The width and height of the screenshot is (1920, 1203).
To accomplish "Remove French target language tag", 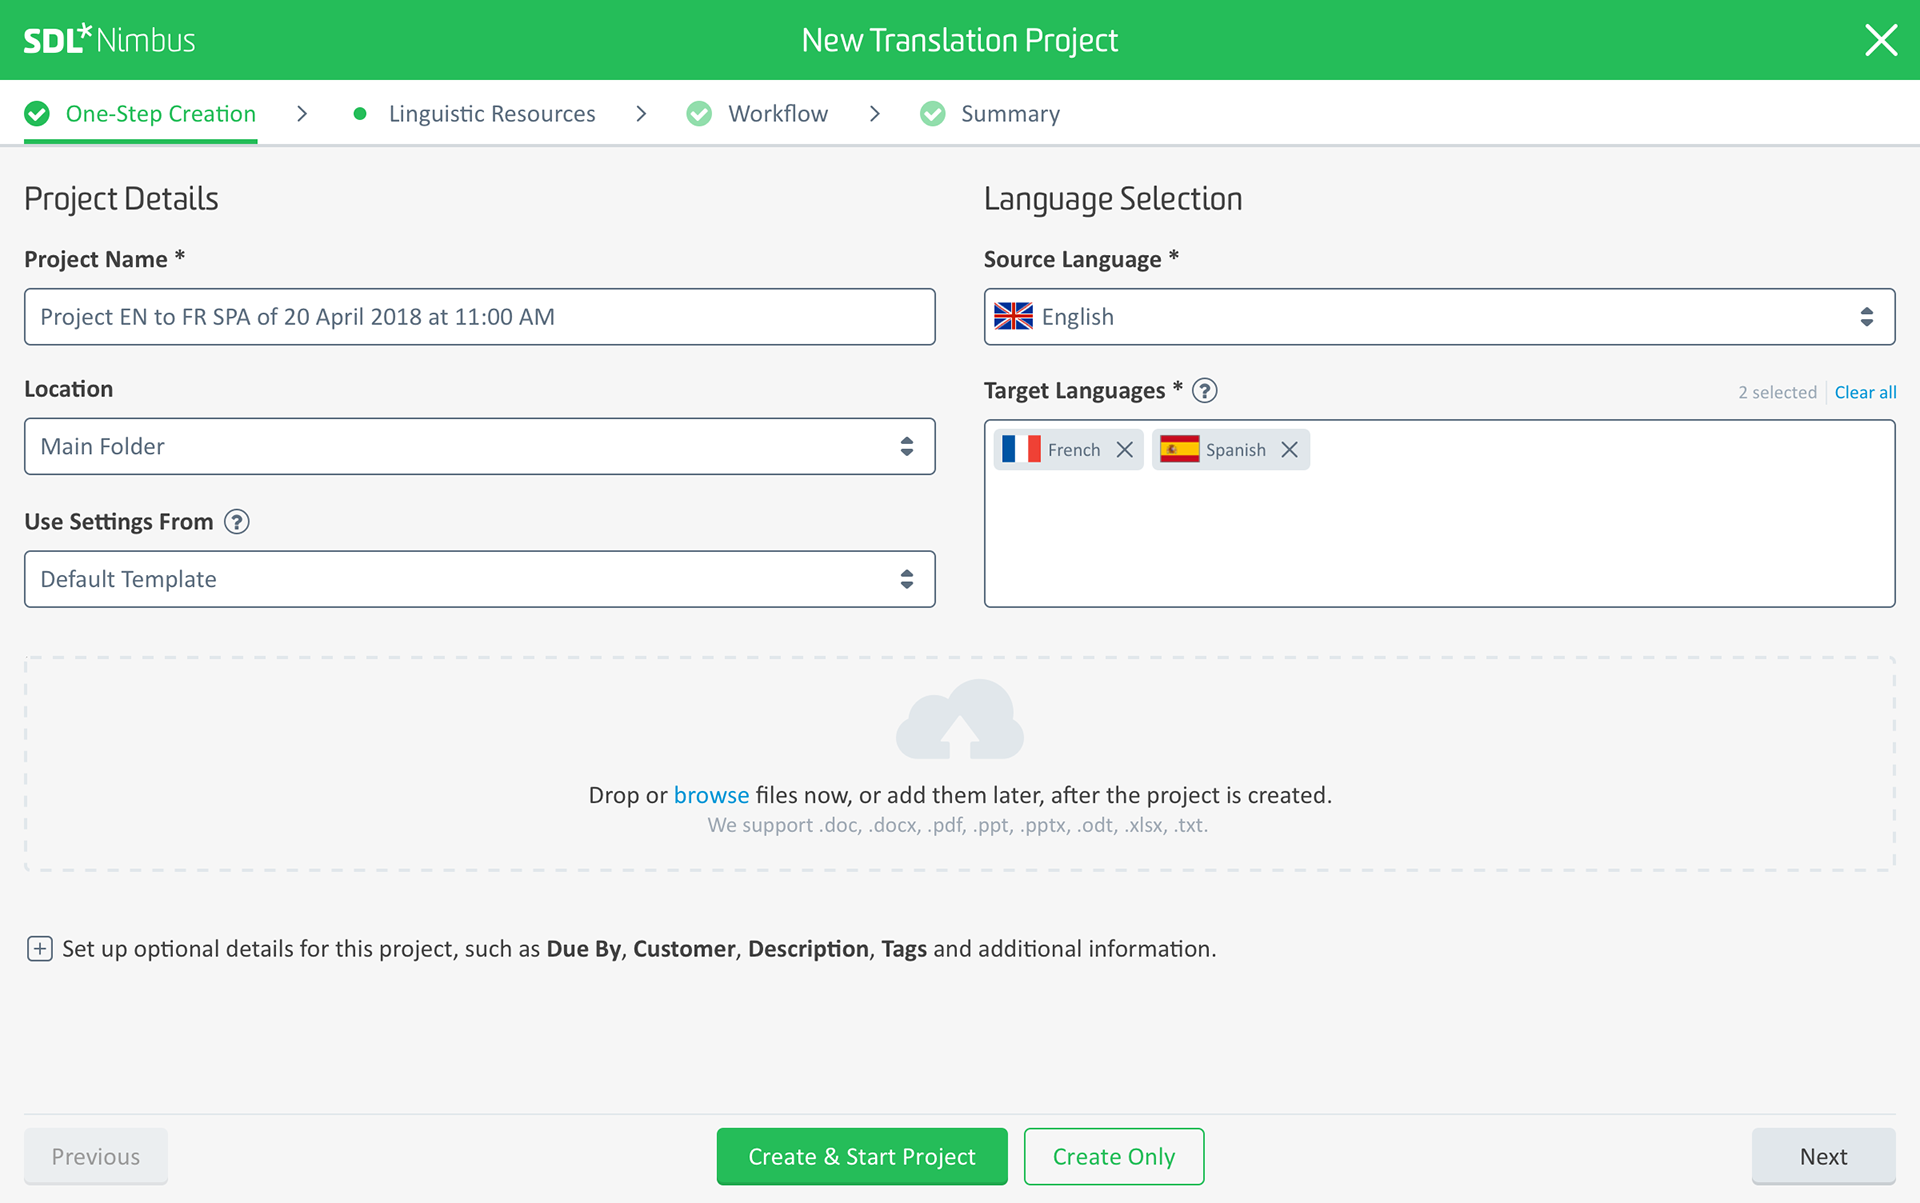I will [x=1125, y=450].
